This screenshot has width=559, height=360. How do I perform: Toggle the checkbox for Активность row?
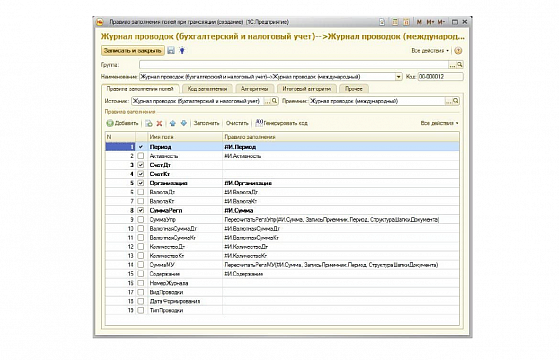coord(141,156)
